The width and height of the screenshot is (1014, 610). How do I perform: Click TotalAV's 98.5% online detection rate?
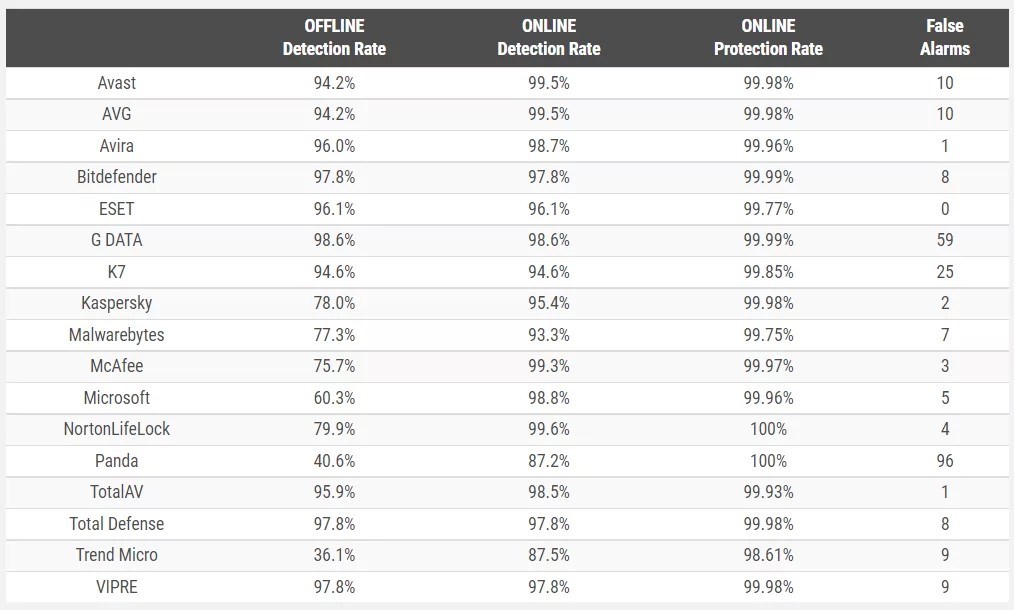point(549,492)
